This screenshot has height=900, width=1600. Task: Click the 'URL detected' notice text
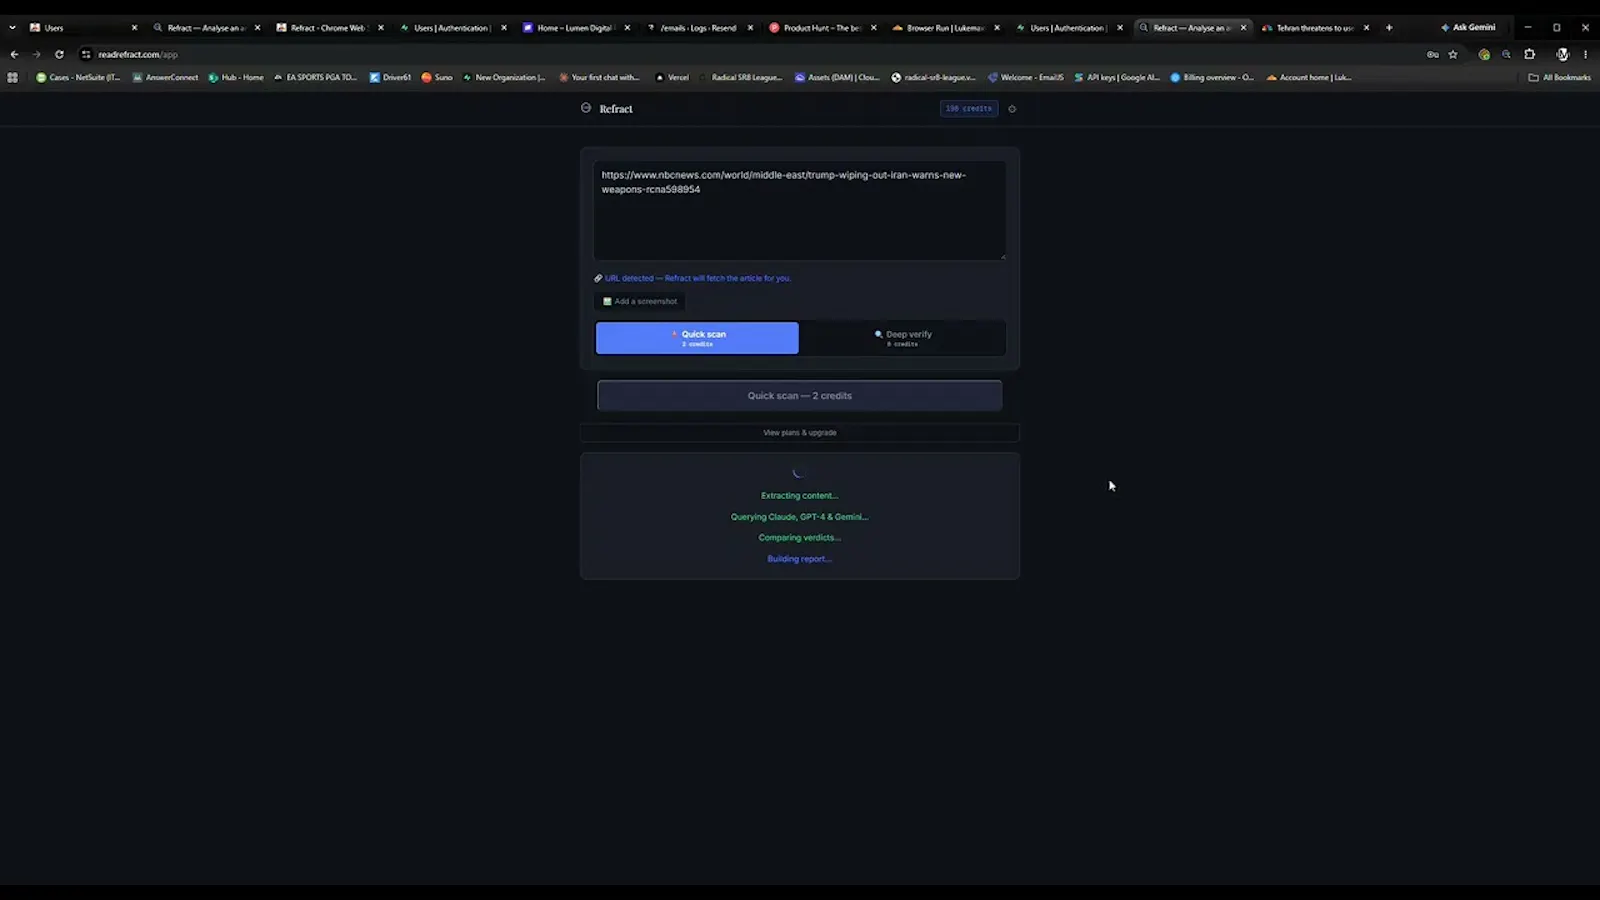coord(698,278)
